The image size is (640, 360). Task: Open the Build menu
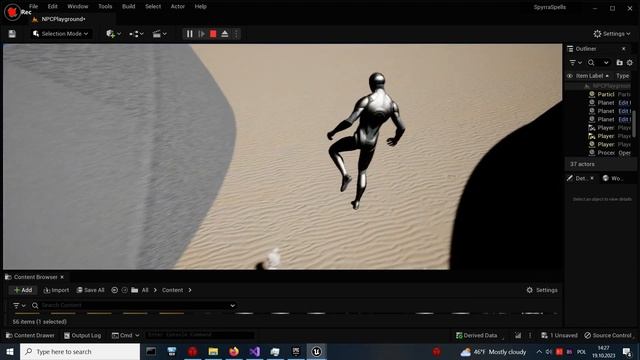click(129, 7)
